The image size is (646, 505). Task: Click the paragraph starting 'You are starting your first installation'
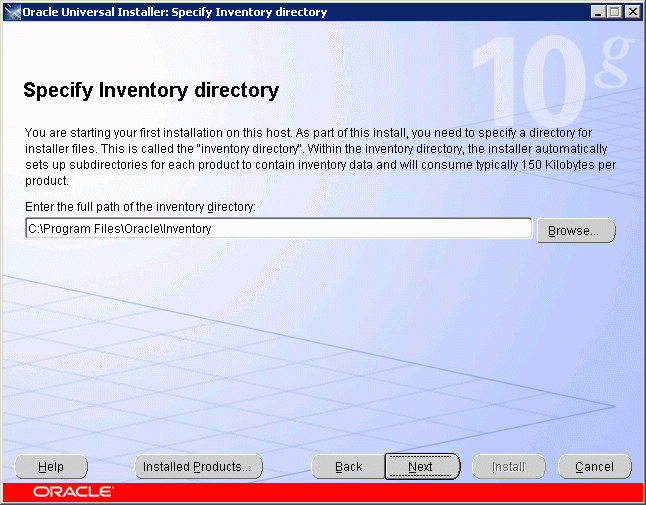(x=320, y=157)
